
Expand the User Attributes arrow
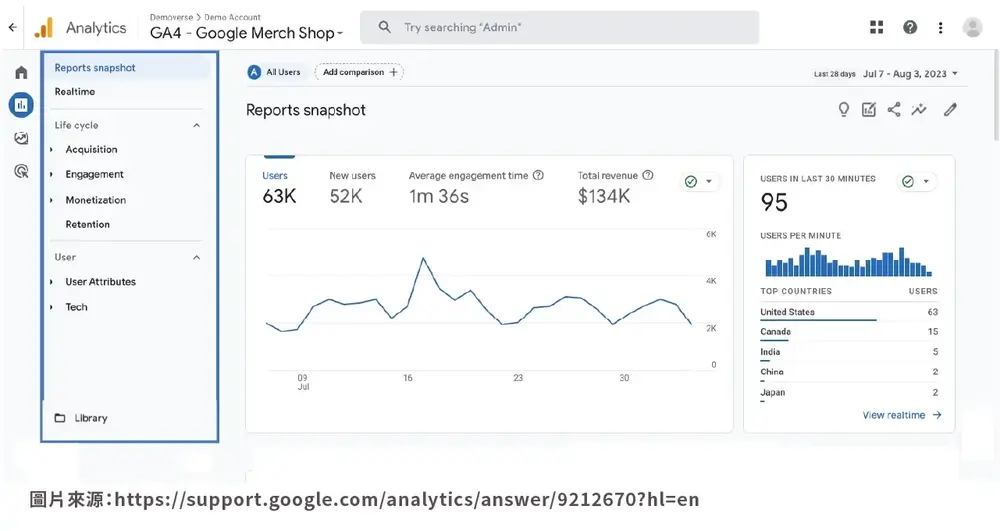pos(52,282)
